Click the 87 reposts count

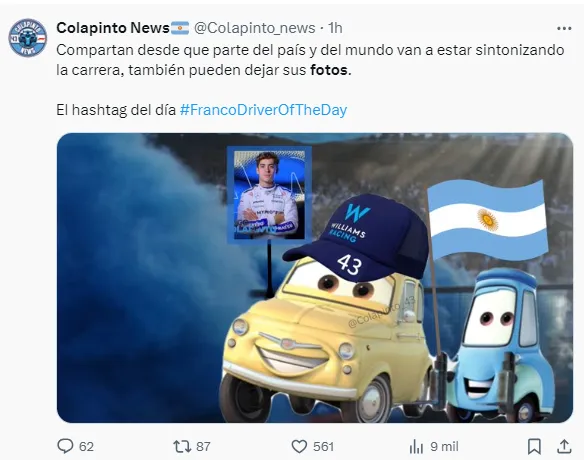point(203,446)
